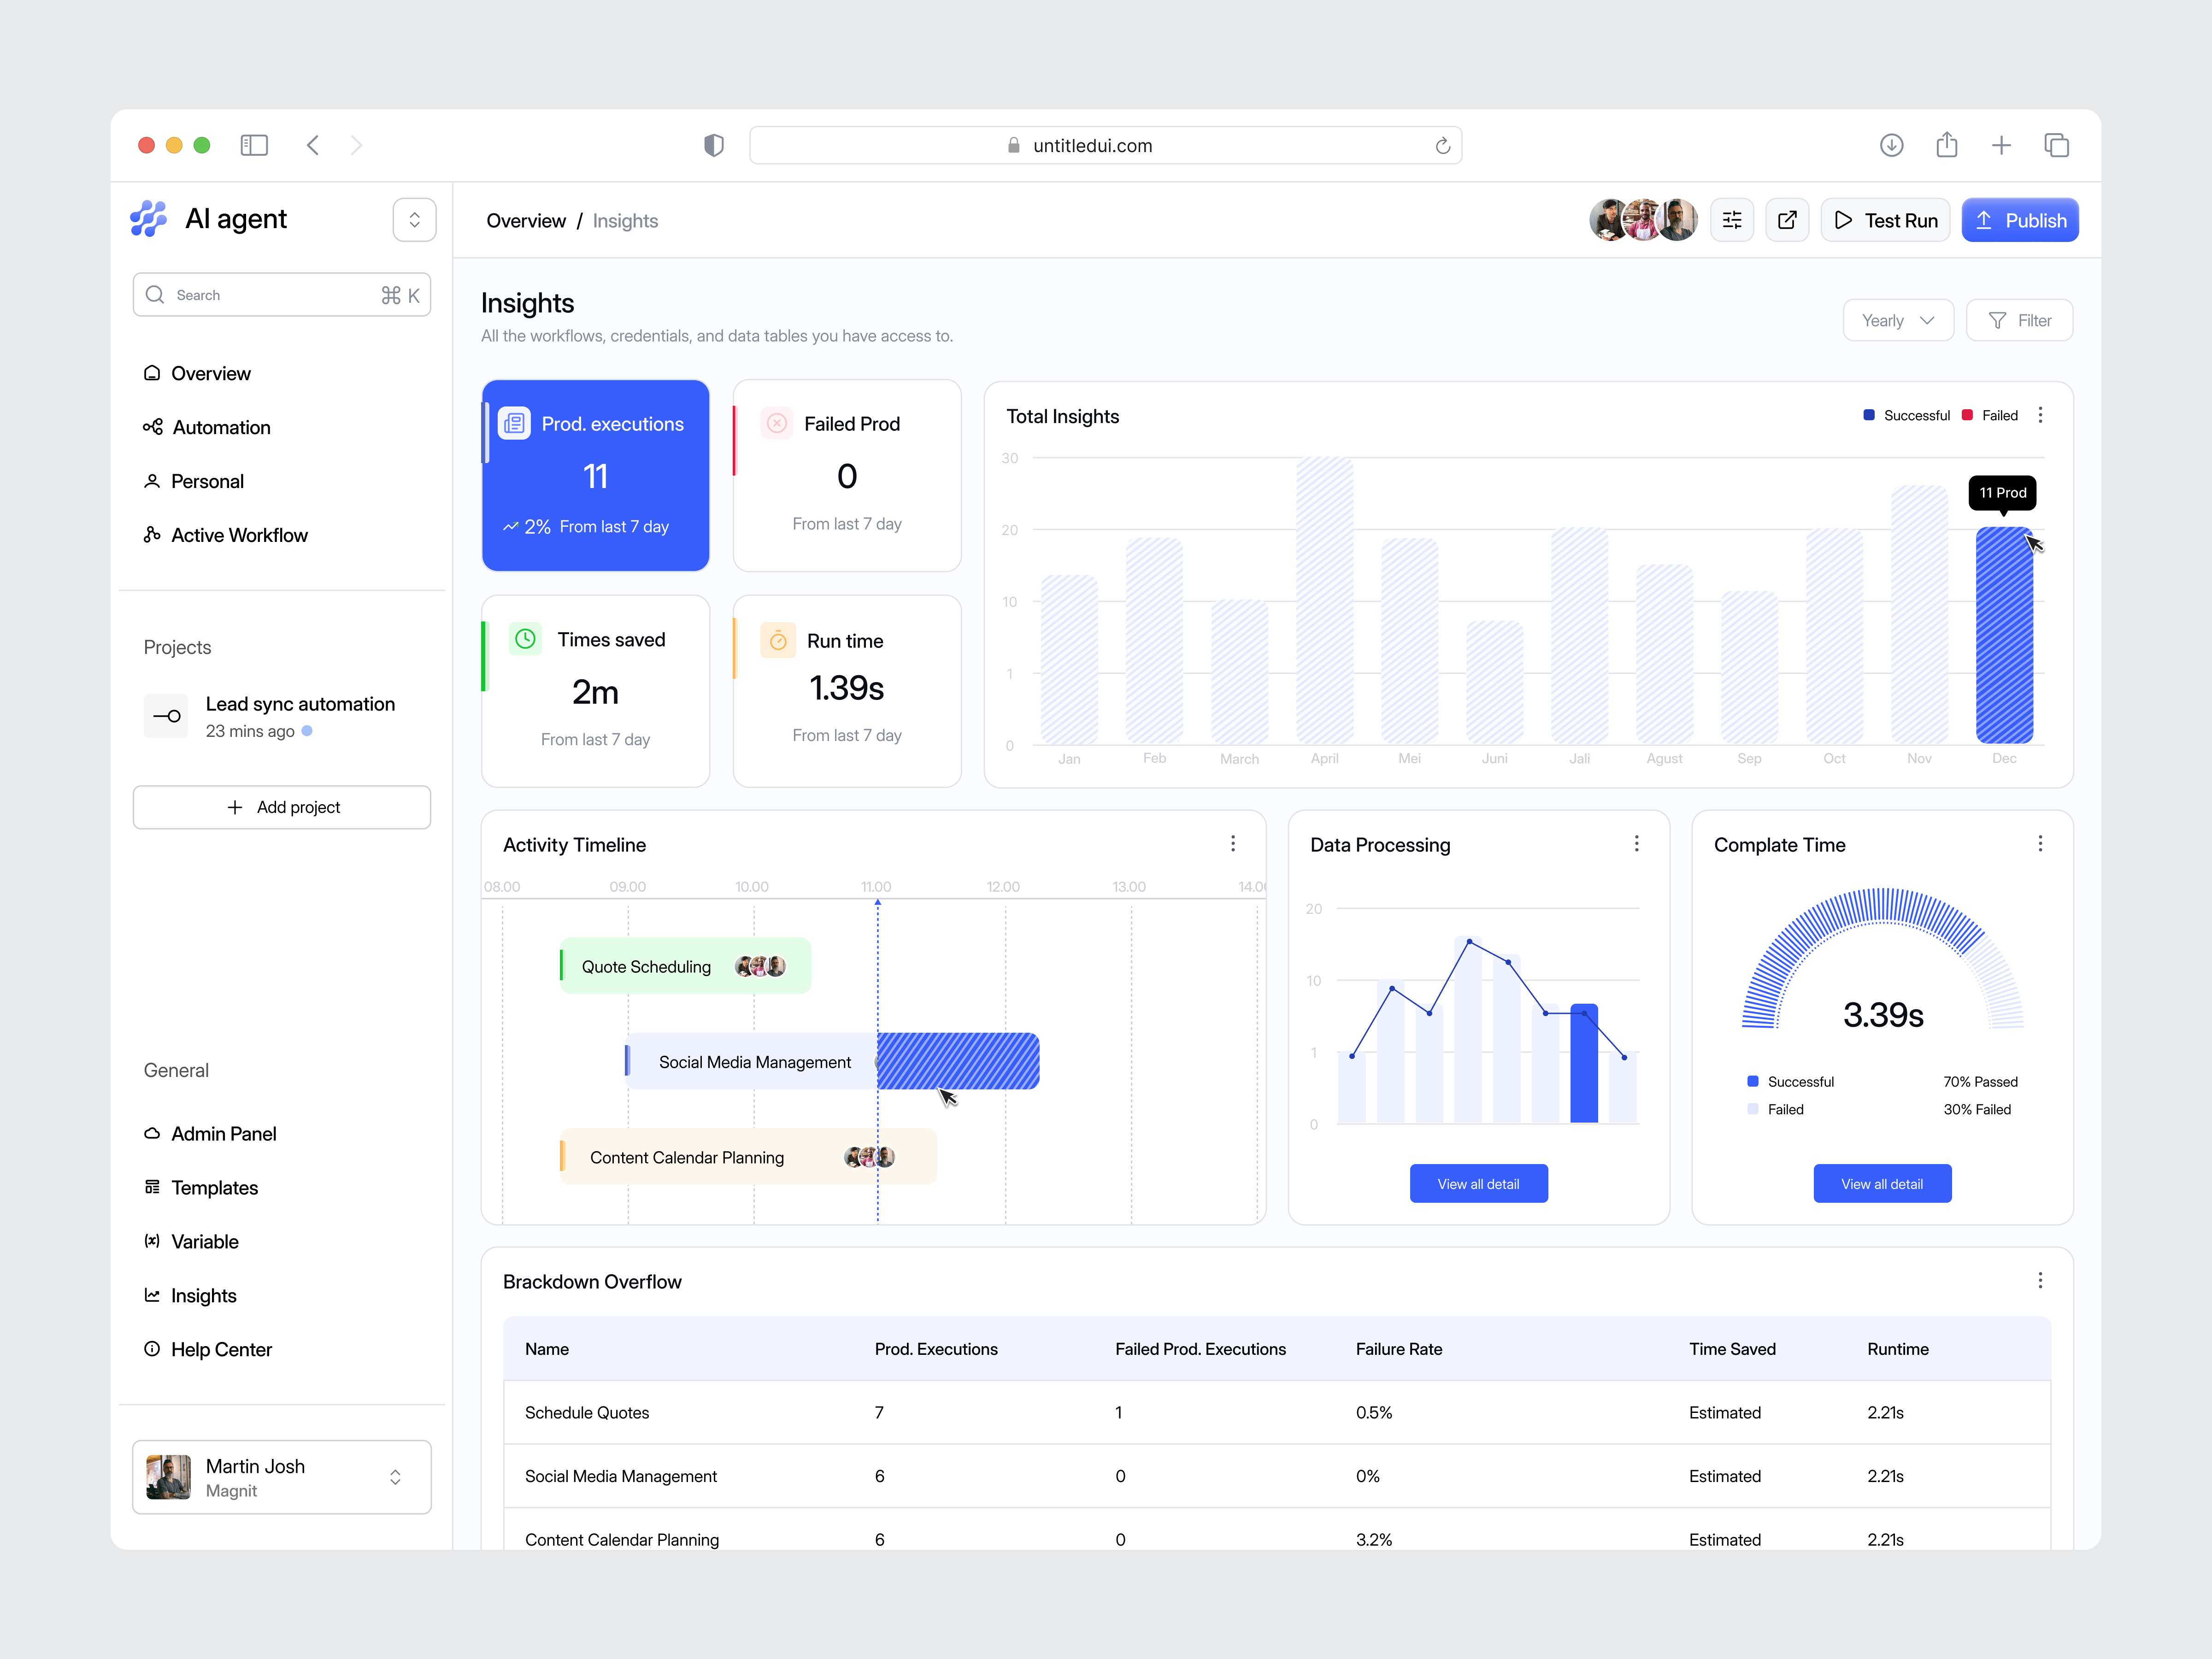
Task: Open the Martin Josh account chevron
Action: click(x=395, y=1477)
